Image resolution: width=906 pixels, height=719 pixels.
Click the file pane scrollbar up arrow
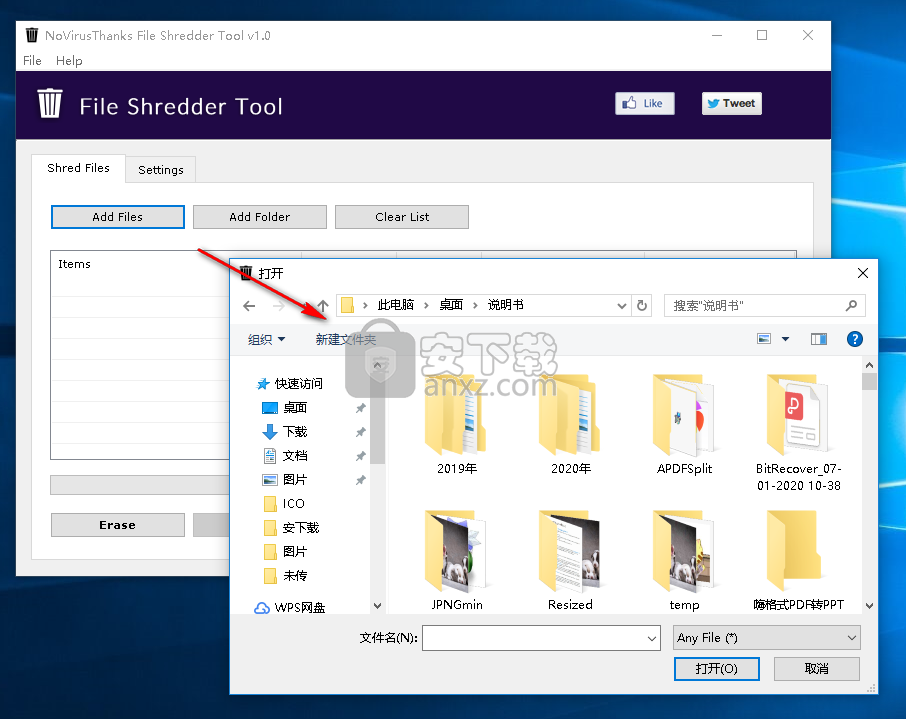click(x=869, y=365)
